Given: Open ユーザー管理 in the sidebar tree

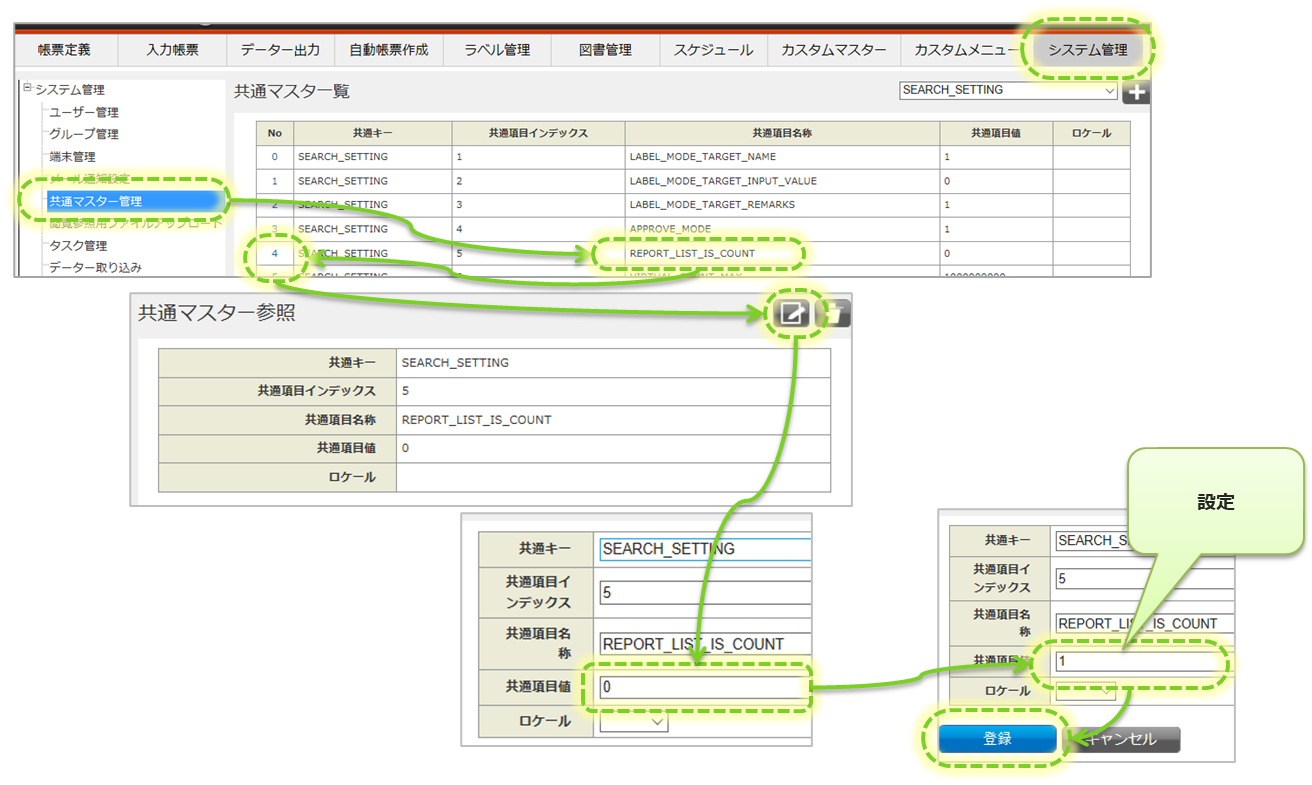Looking at the screenshot, I should [x=84, y=112].
